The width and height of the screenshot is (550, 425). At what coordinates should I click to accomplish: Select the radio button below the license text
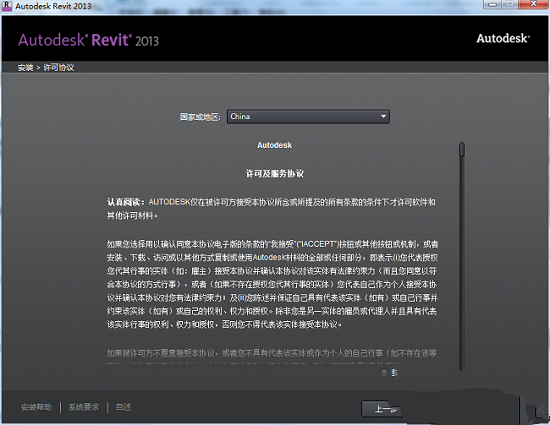click(x=384, y=372)
